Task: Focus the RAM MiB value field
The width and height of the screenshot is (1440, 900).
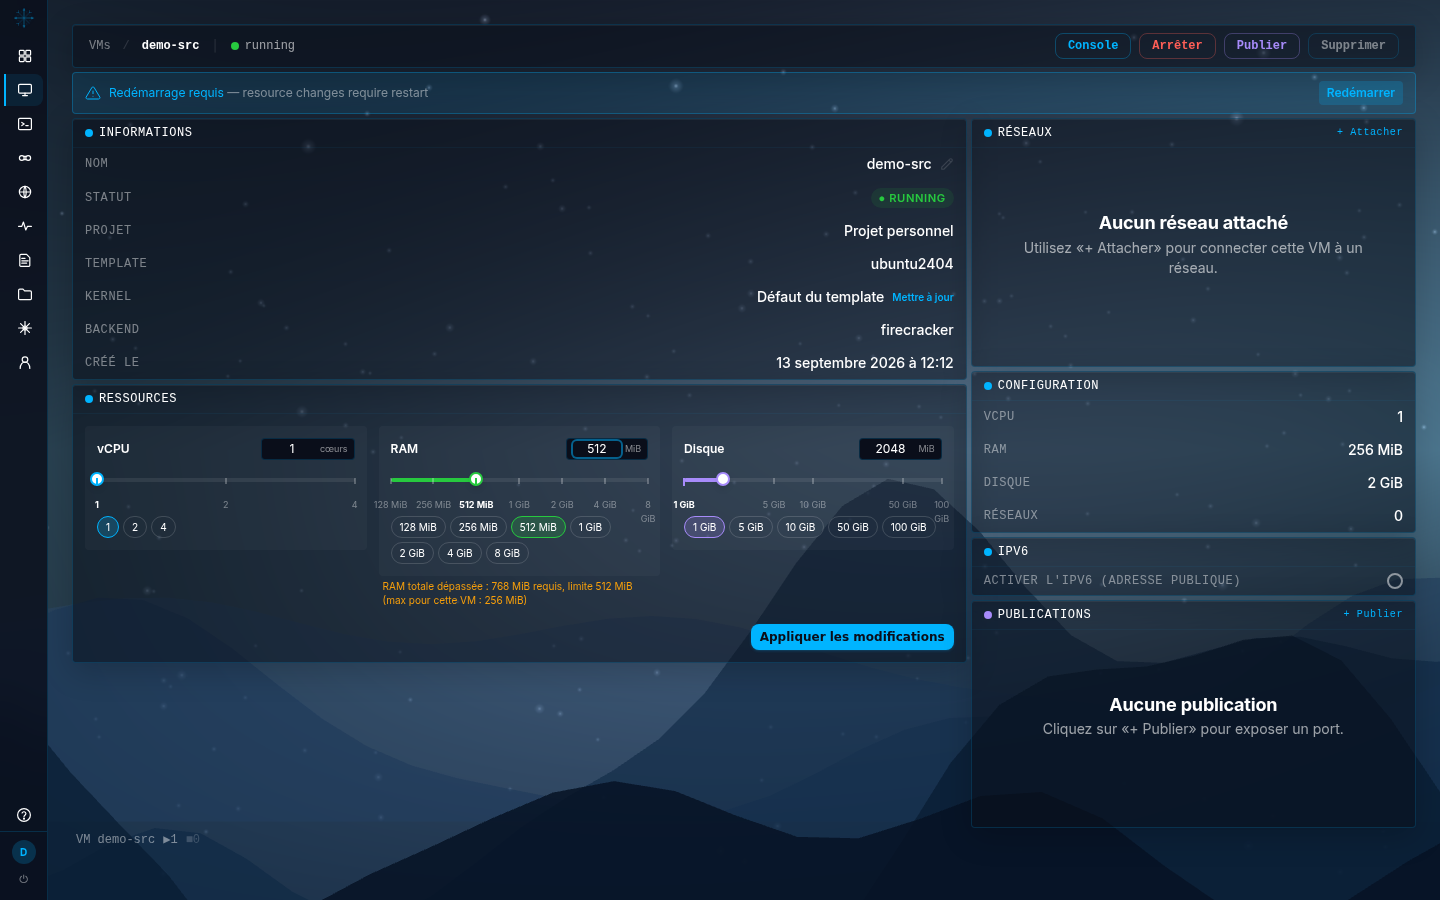Action: [x=597, y=449]
